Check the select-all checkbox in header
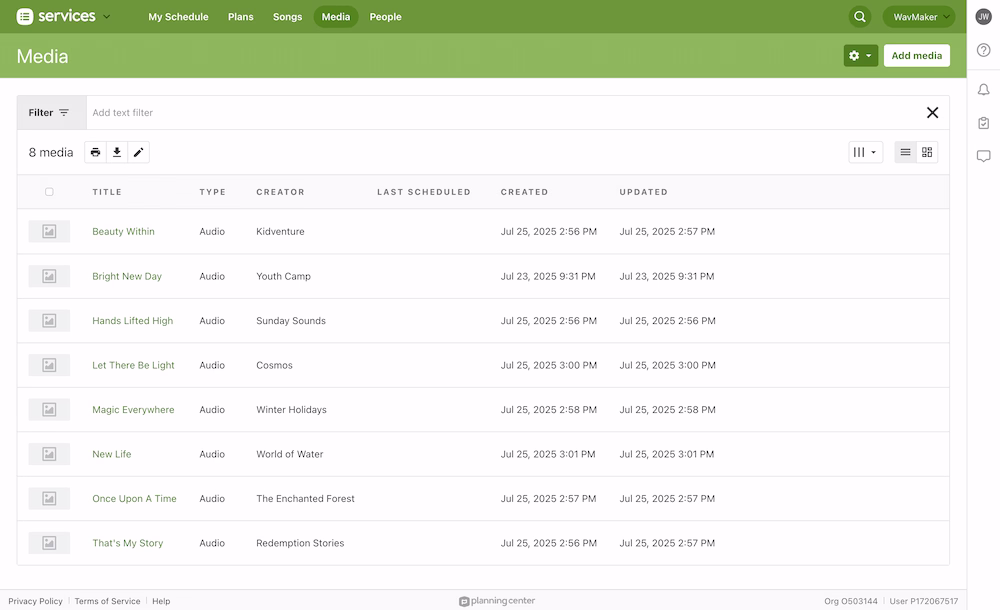The image size is (1000, 610). (x=49, y=192)
